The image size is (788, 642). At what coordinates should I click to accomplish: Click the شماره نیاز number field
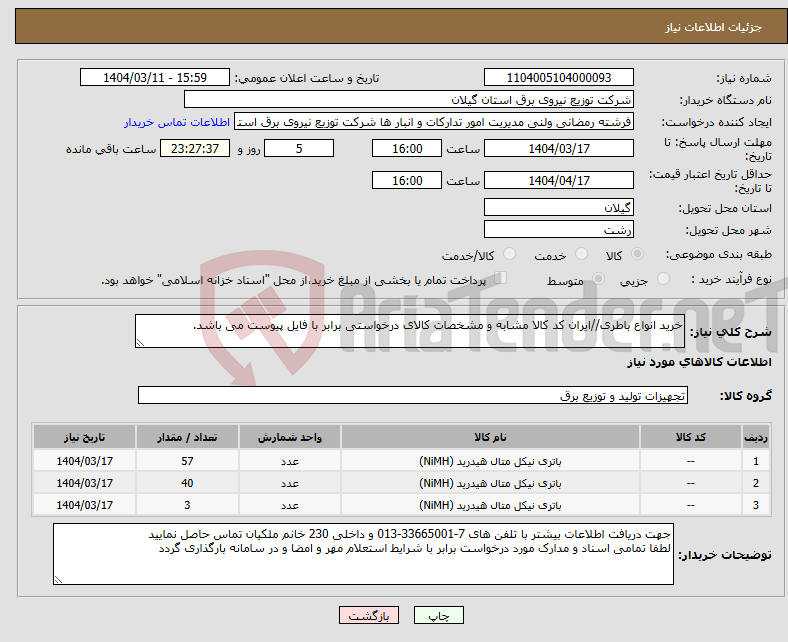[x=559, y=77]
